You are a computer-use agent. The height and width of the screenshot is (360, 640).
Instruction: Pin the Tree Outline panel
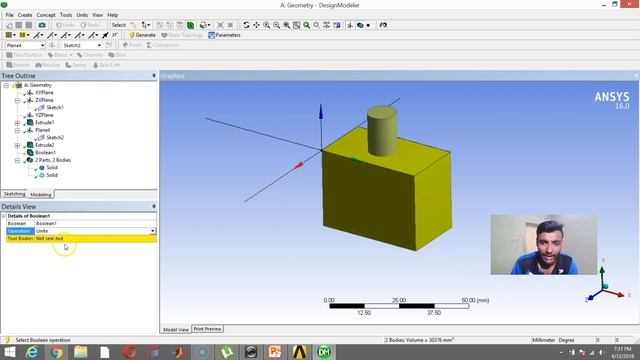click(x=154, y=76)
